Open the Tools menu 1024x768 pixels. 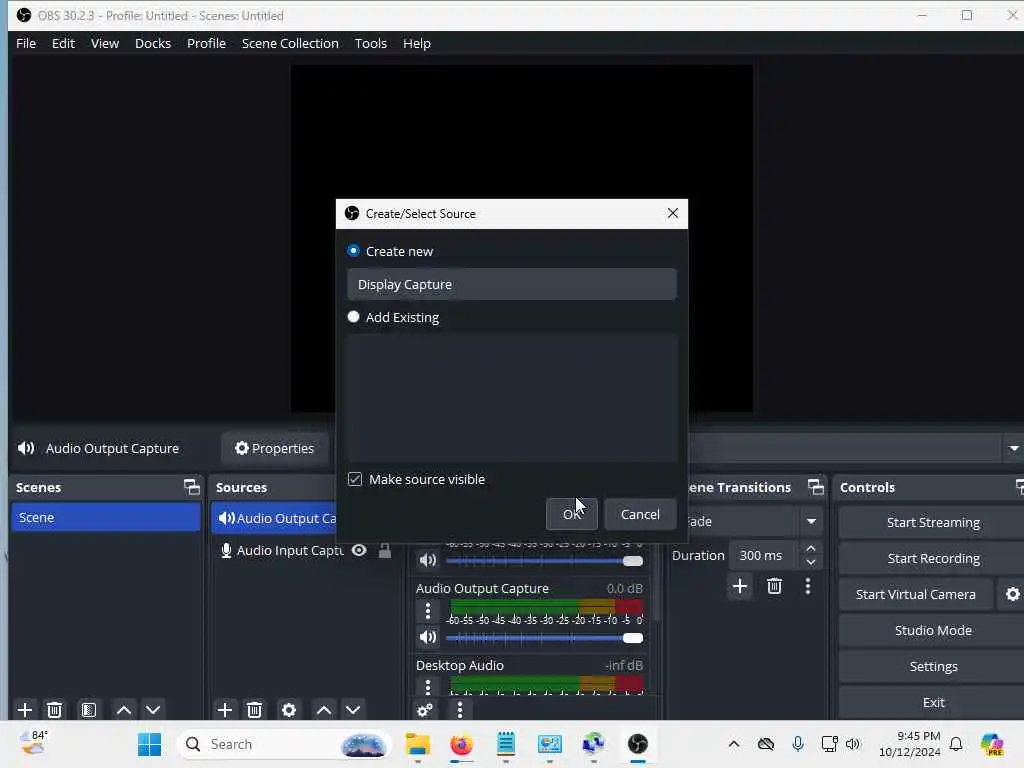[x=371, y=43]
